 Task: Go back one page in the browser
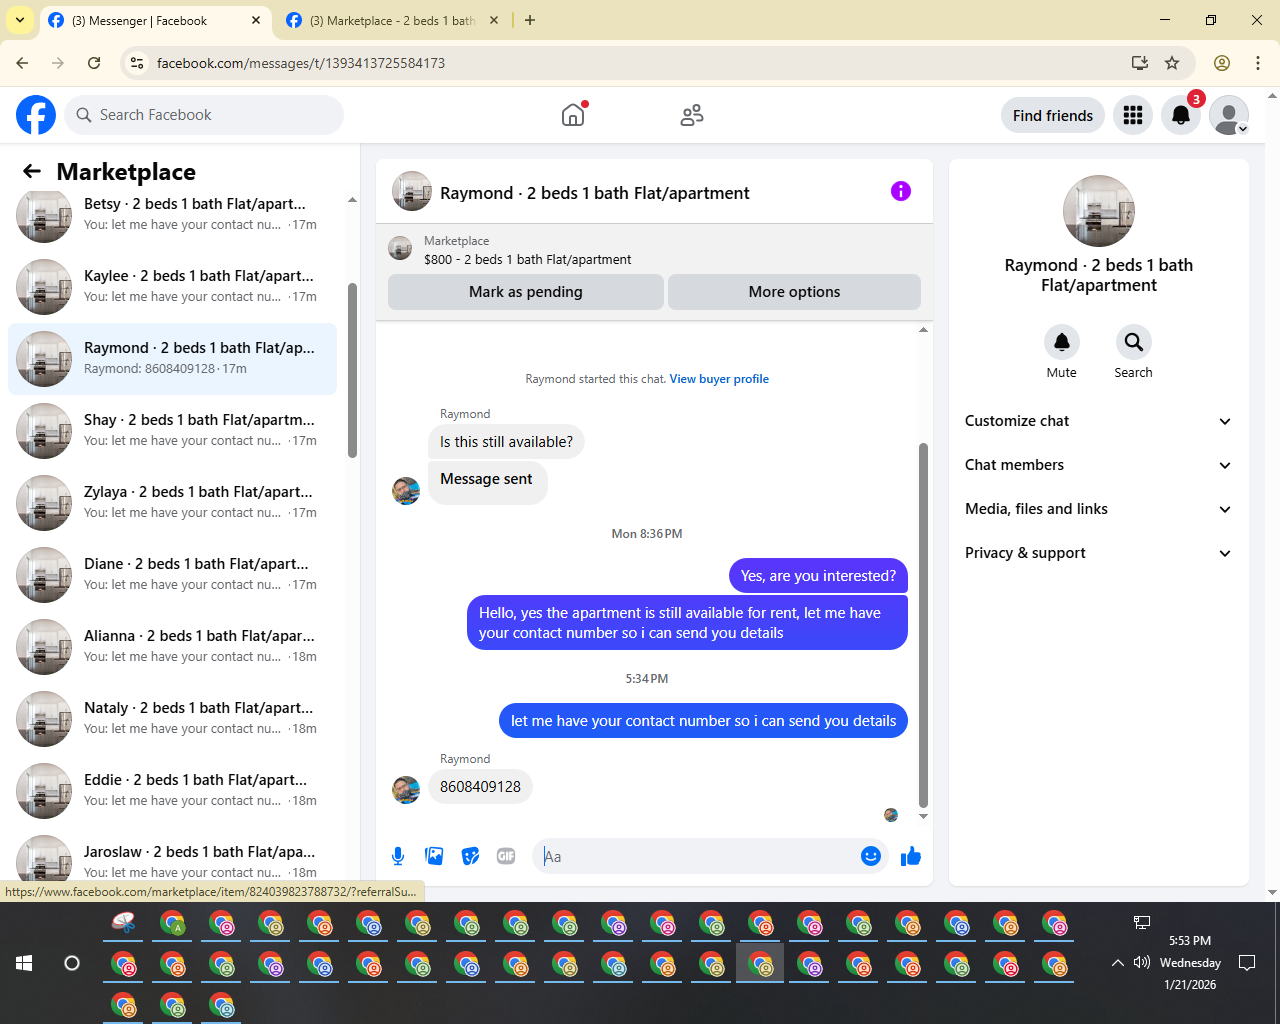pos(22,63)
